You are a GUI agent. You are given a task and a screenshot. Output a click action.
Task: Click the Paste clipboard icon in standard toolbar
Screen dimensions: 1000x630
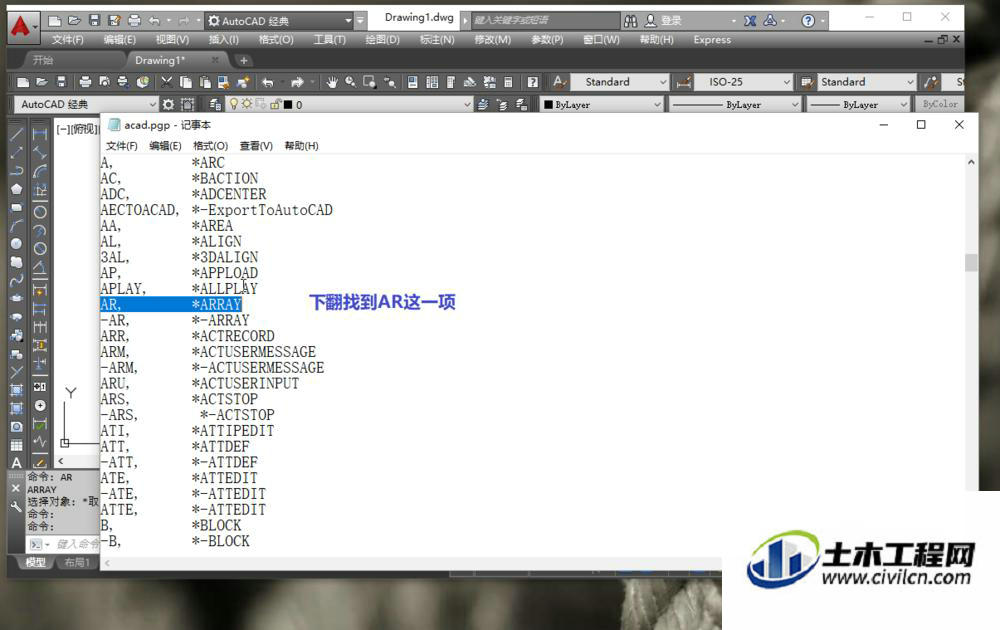[x=205, y=82]
